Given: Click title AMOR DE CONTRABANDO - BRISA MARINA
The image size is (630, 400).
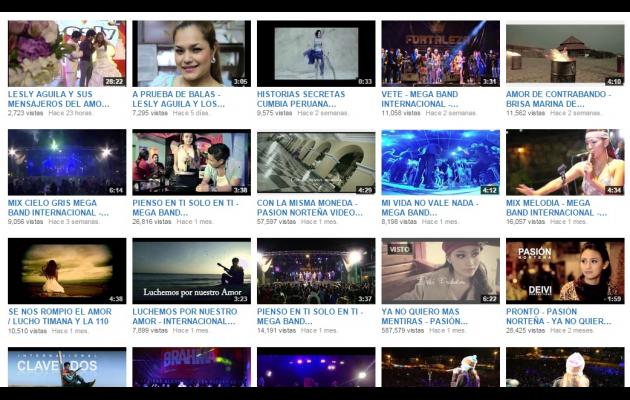Looking at the screenshot, I should click(558, 99).
